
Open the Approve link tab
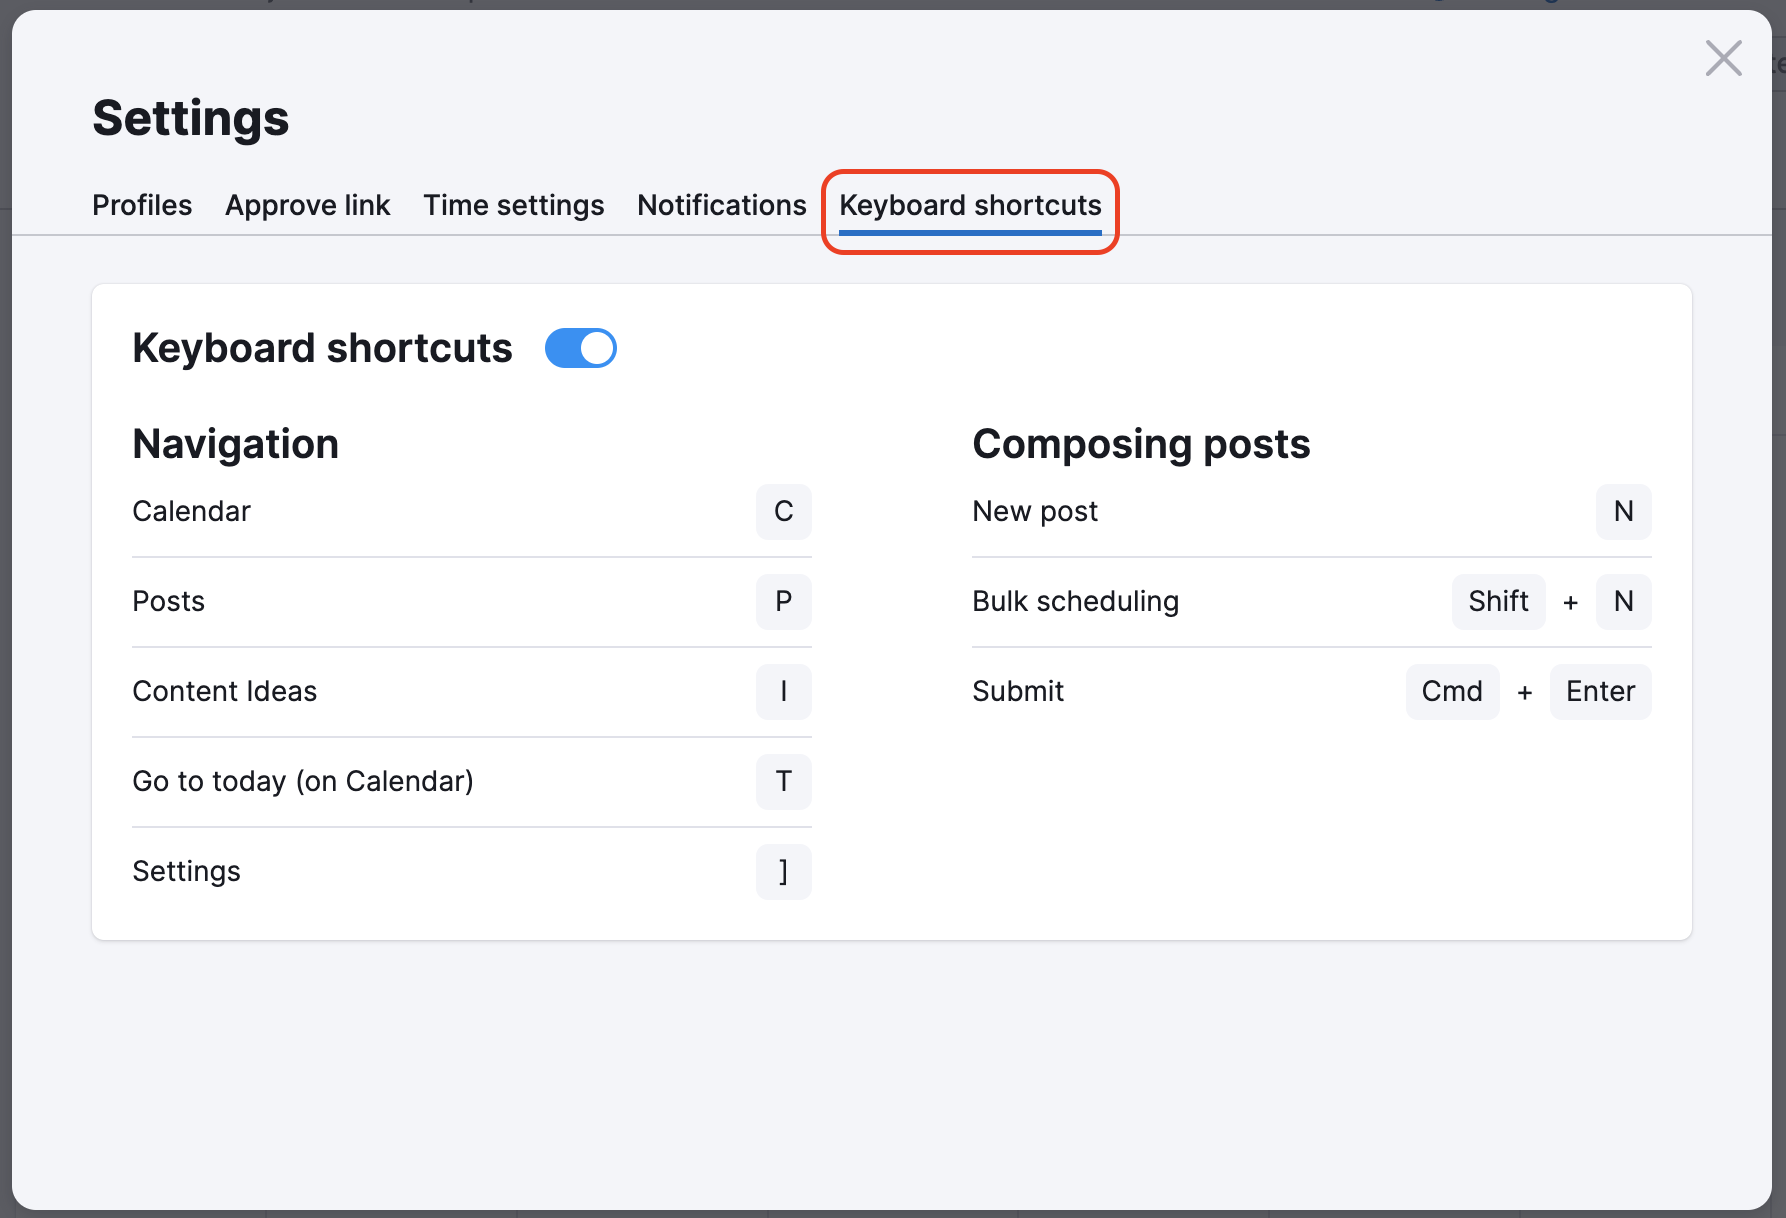pos(307,205)
